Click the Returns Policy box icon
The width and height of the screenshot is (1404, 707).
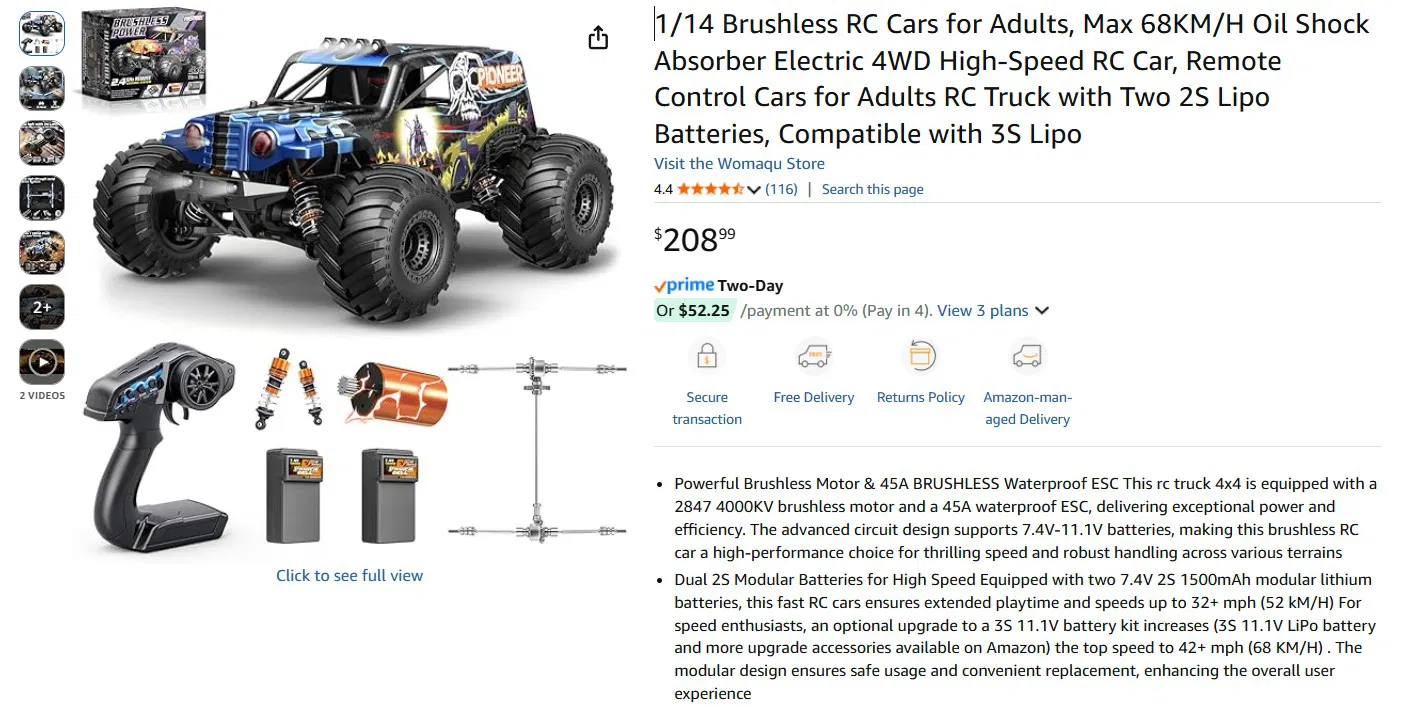pos(920,356)
